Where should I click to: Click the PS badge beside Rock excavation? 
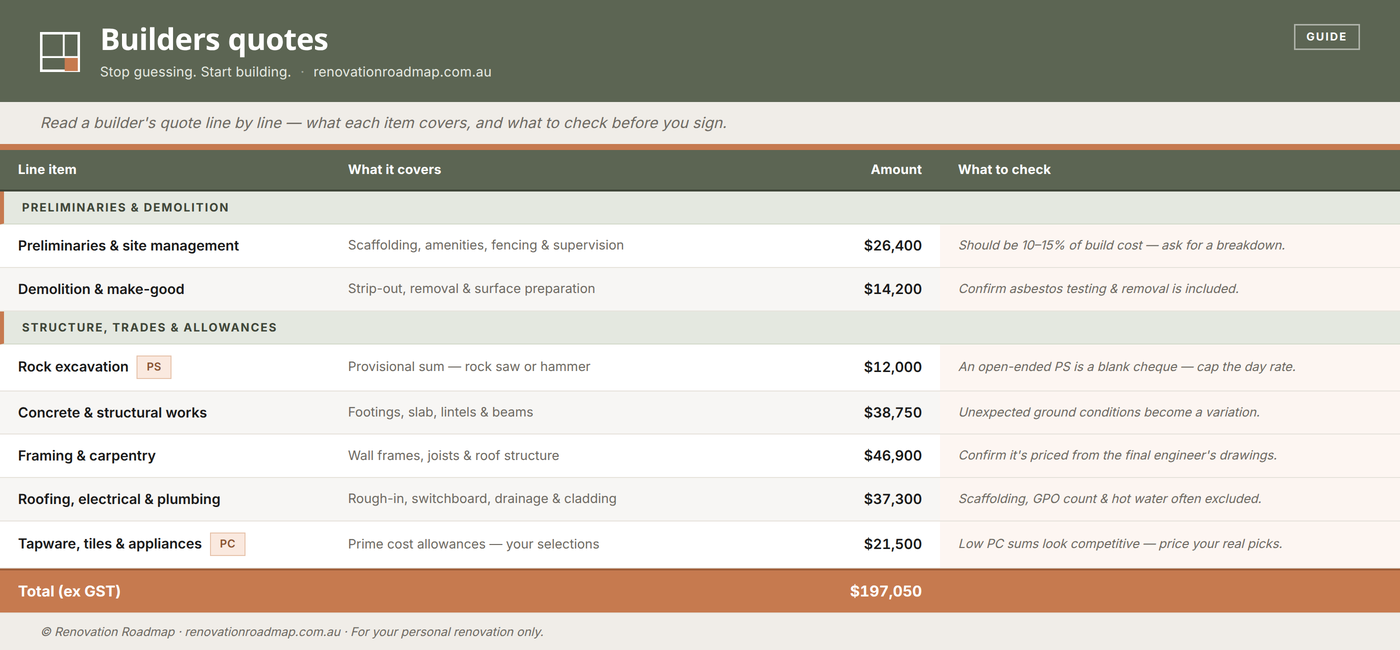pyautogui.click(x=154, y=367)
